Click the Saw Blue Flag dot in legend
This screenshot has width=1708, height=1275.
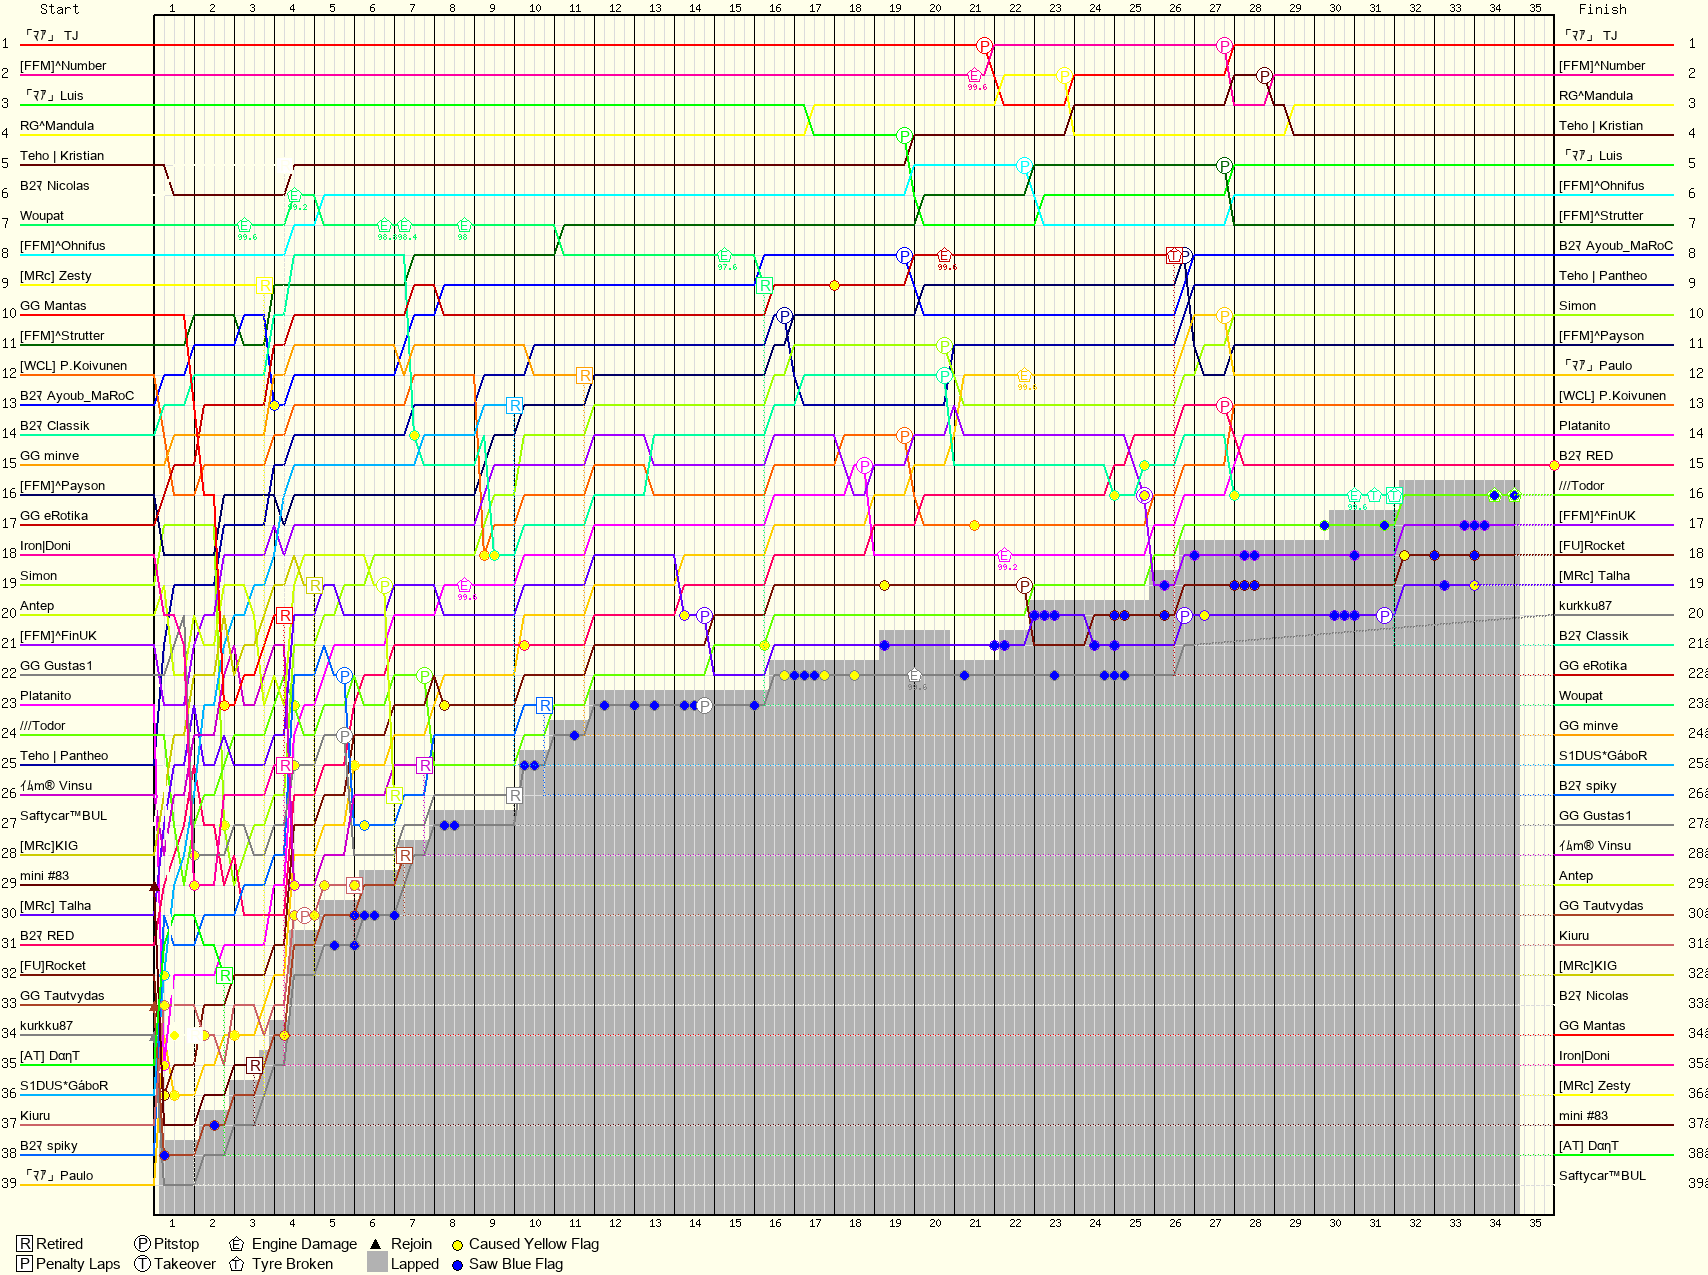click(457, 1265)
